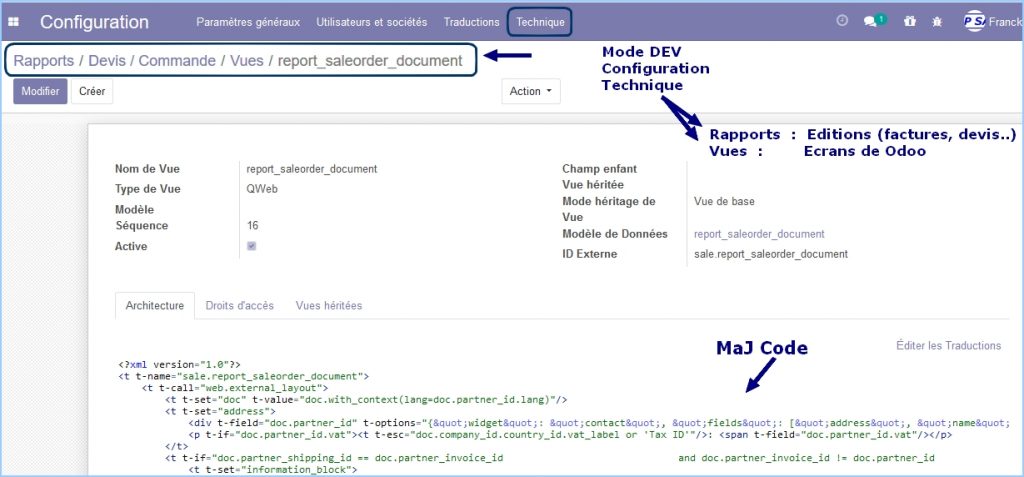
Task: Click the Modèle field label
Action: tap(134, 210)
